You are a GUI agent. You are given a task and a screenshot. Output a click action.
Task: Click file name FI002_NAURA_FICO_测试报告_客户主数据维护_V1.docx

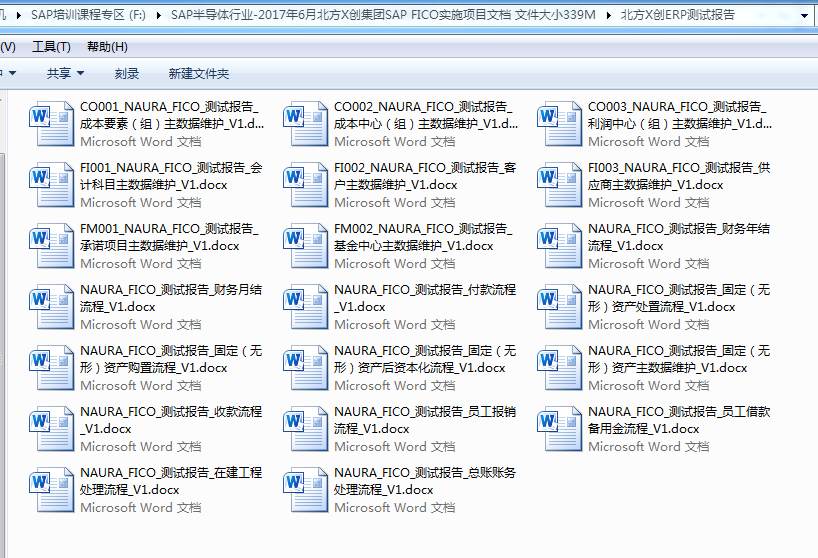click(x=425, y=176)
